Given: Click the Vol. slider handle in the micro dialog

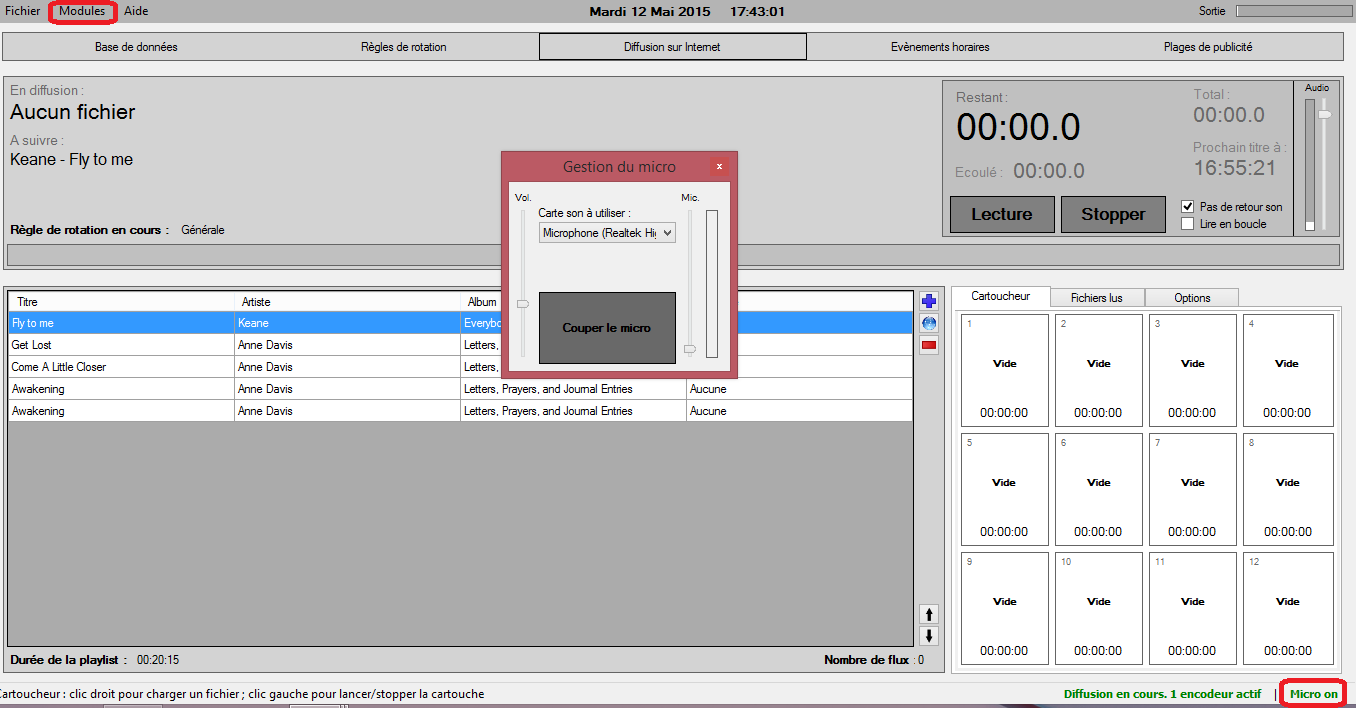Looking at the screenshot, I should (522, 304).
